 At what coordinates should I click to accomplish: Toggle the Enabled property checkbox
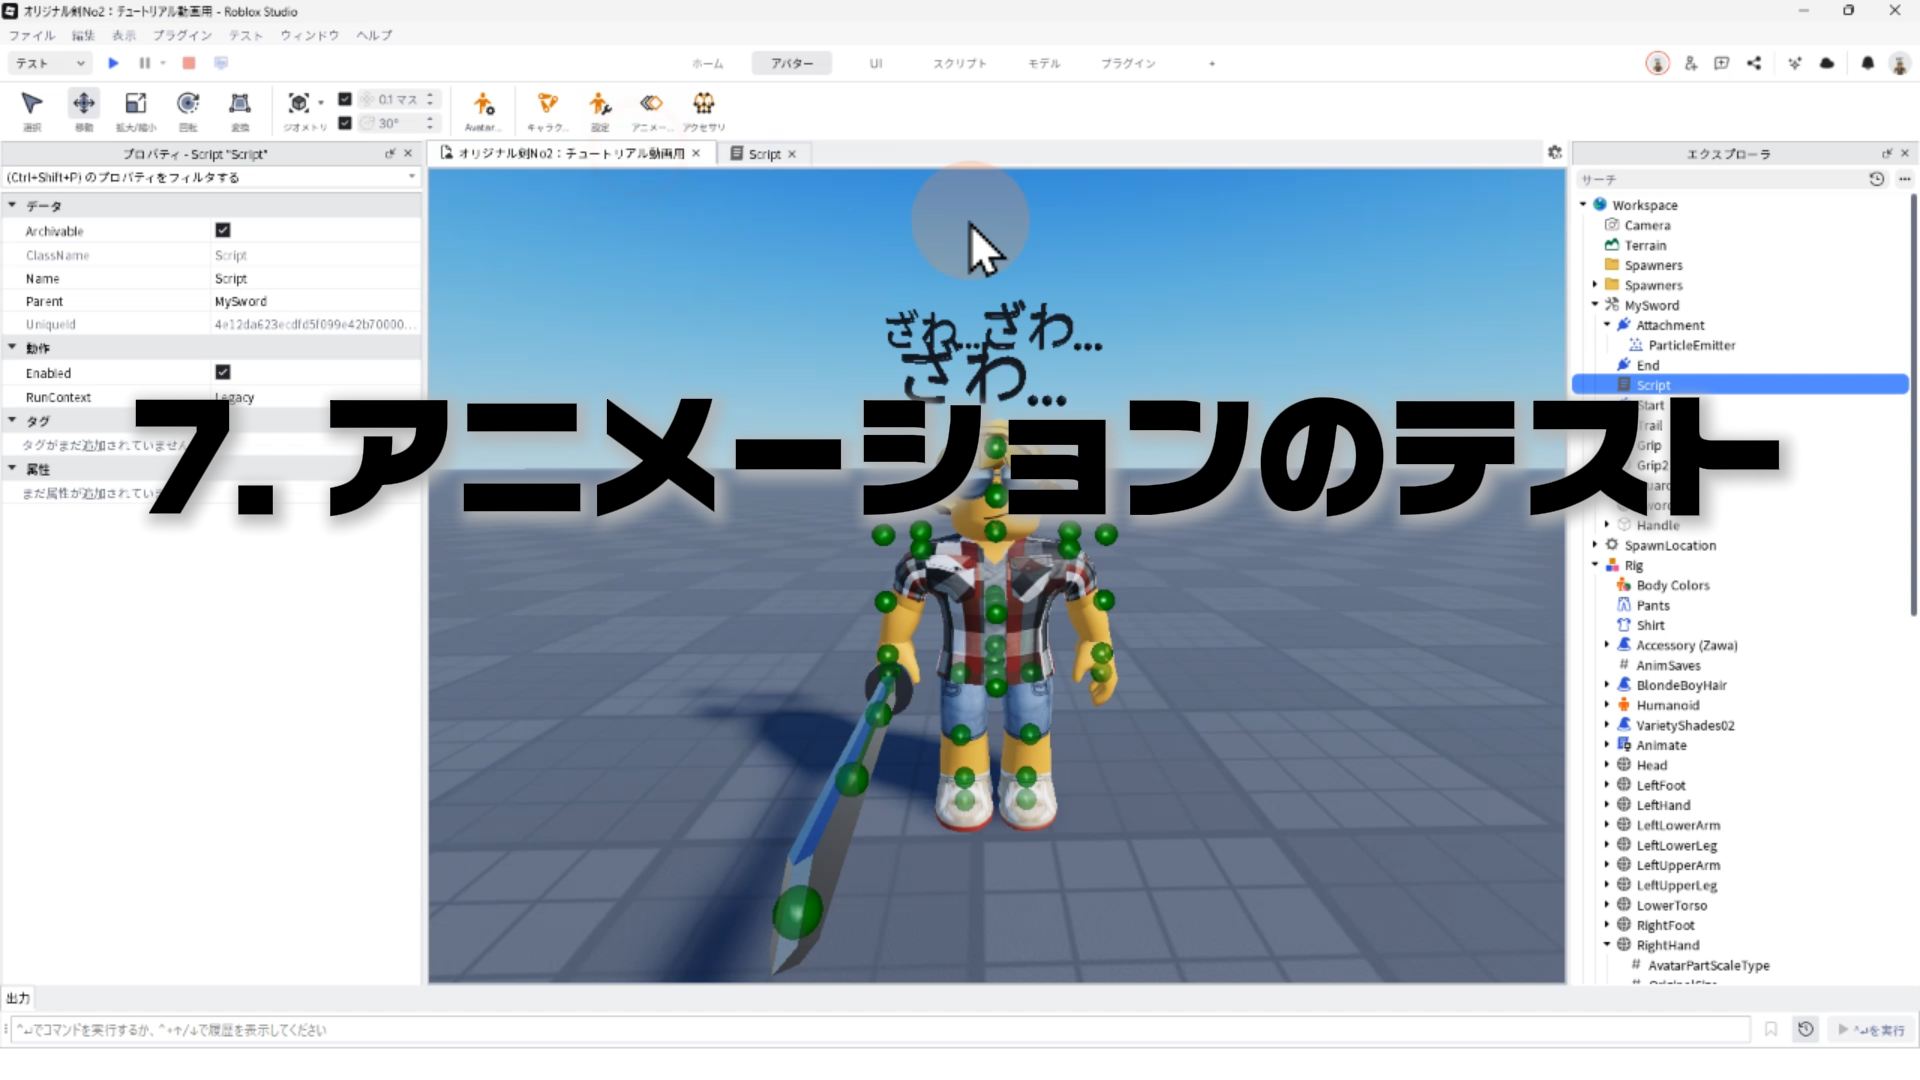(223, 372)
